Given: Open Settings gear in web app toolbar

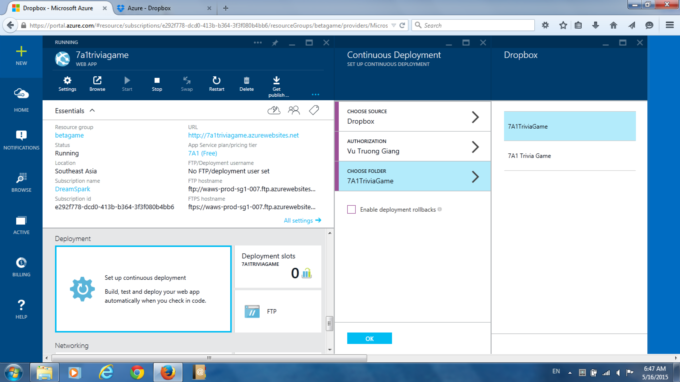Looking at the screenshot, I should point(67,84).
